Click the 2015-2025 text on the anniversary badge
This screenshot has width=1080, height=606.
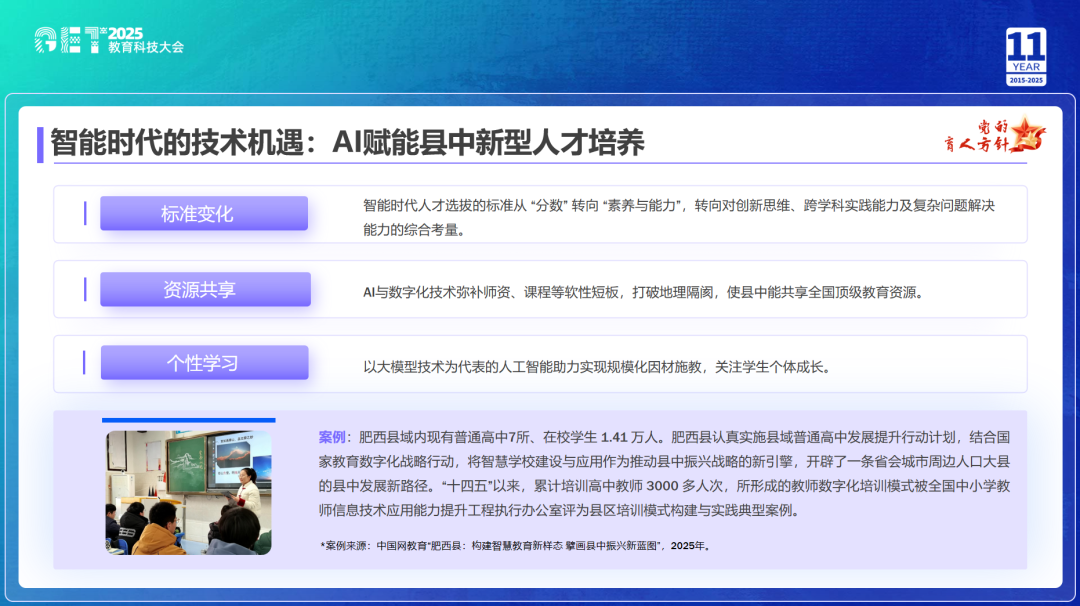pyautogui.click(x=1026, y=80)
